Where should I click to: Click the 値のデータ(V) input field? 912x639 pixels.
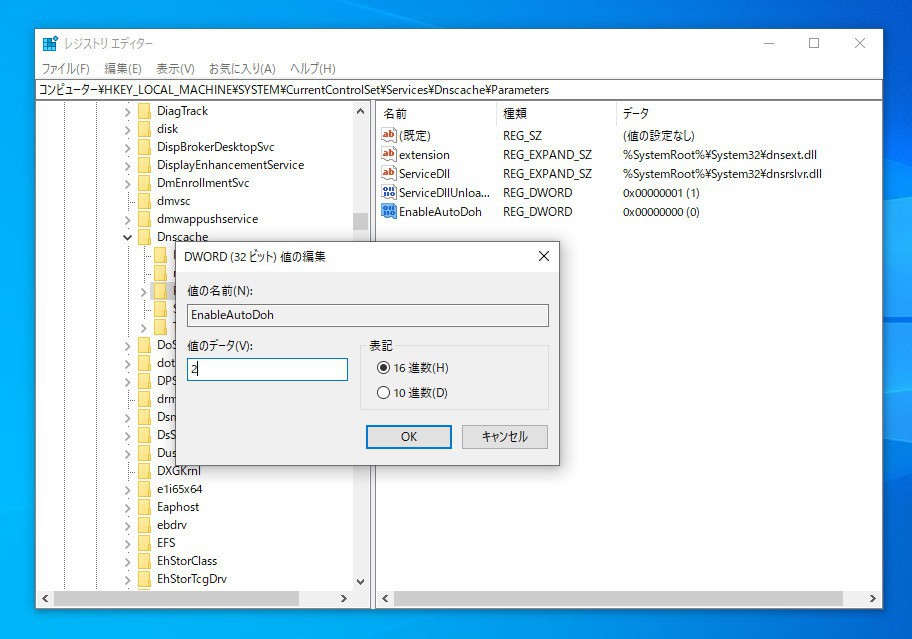tap(267, 369)
